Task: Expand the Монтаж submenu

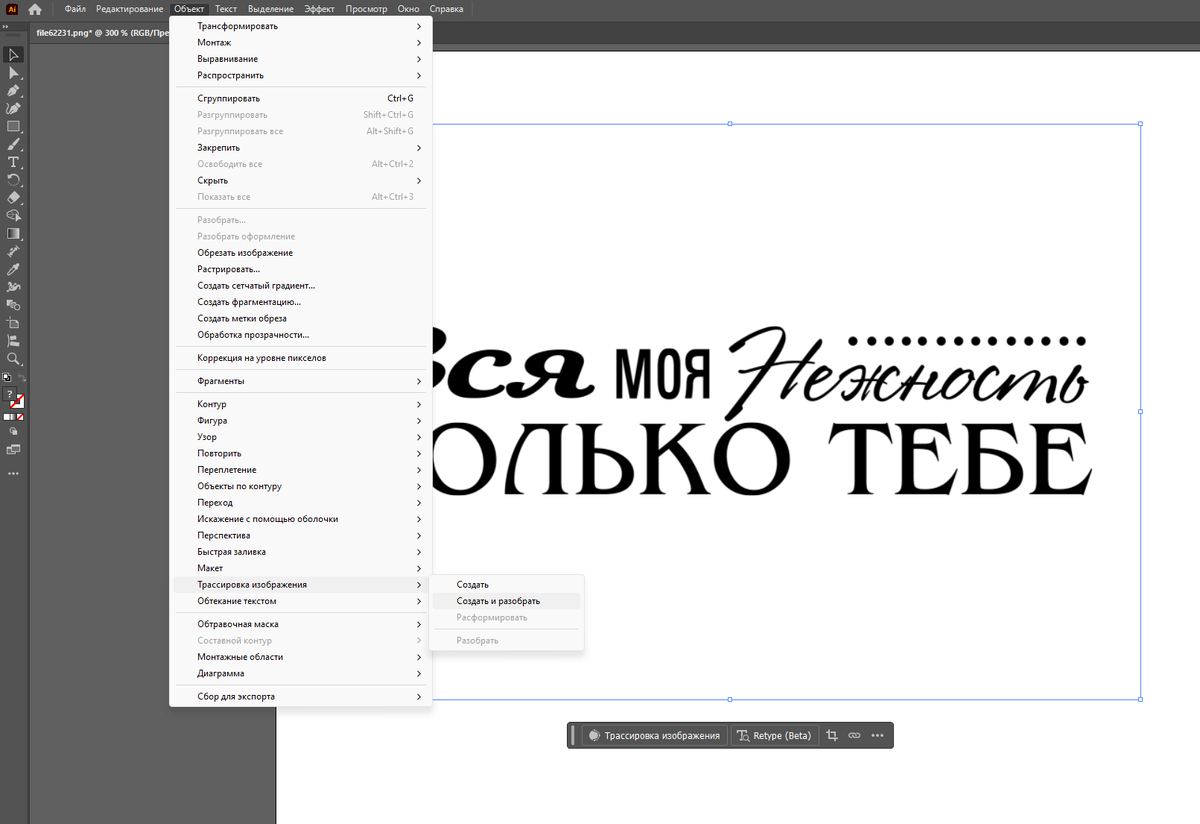Action: (x=301, y=43)
